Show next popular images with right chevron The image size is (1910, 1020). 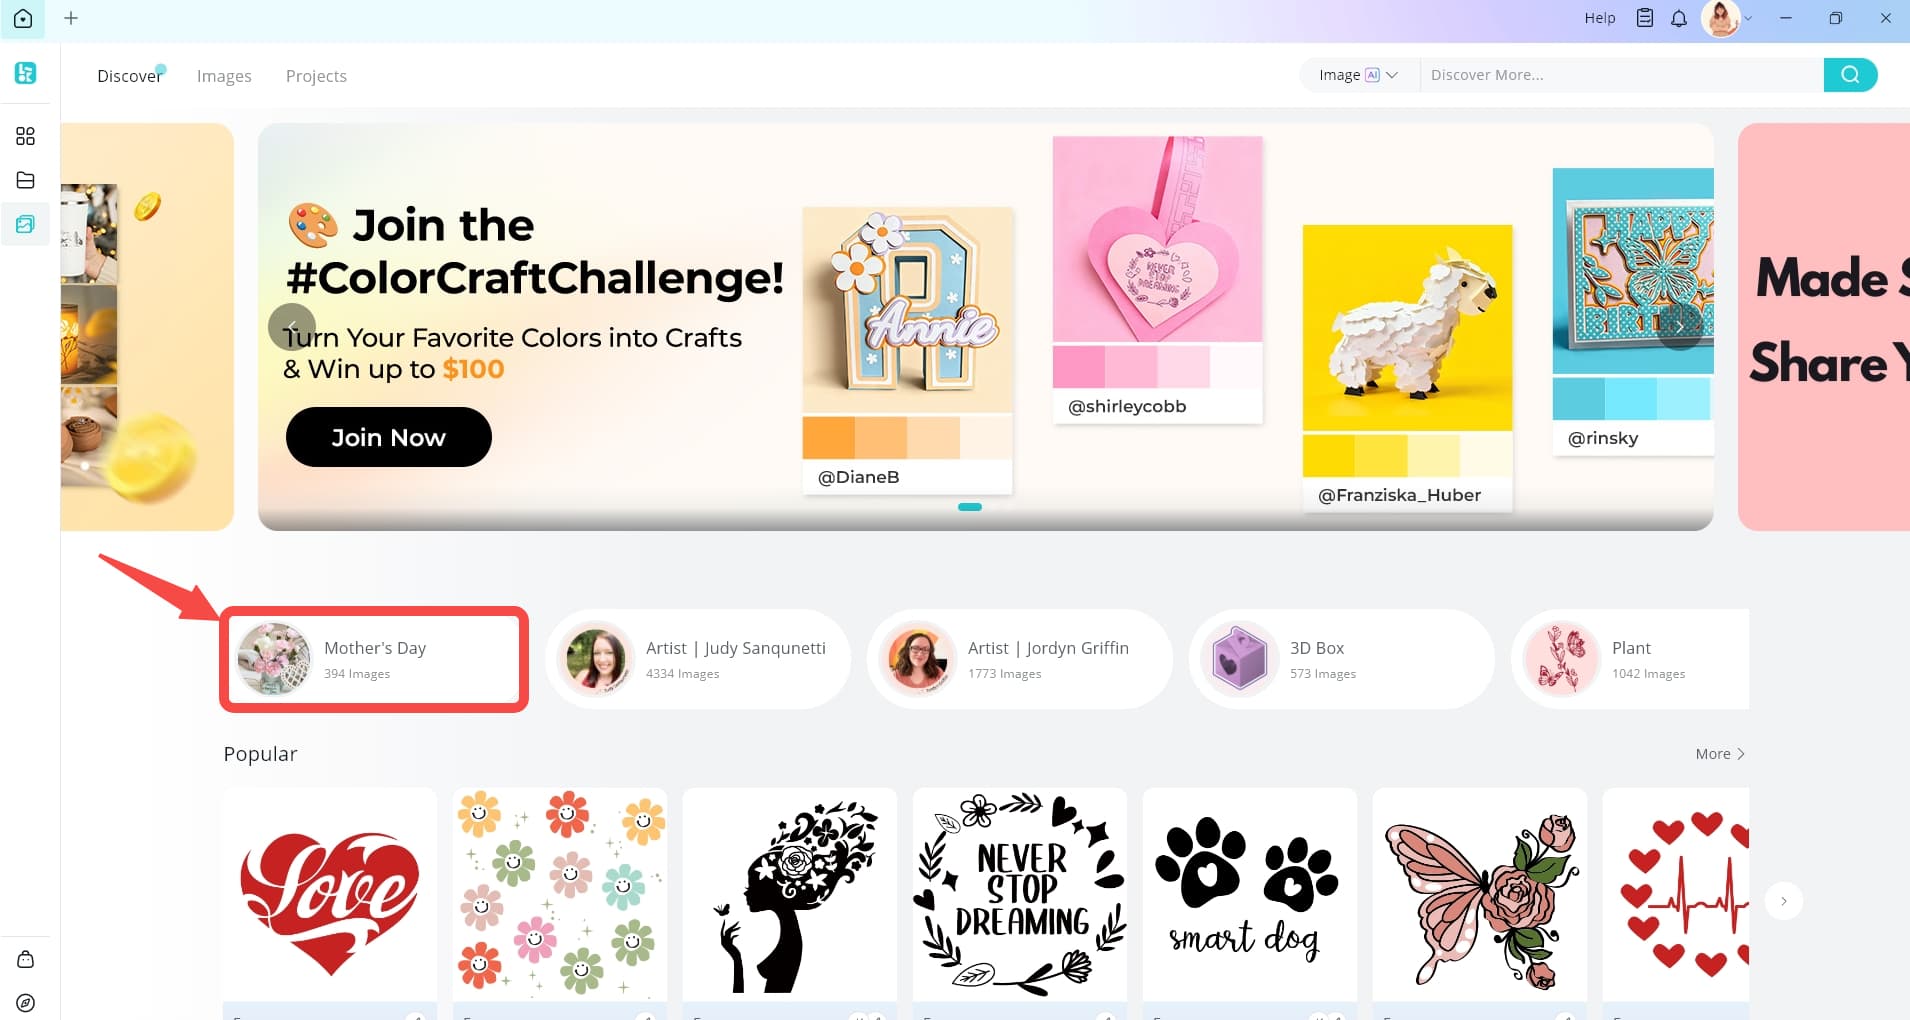point(1783,901)
